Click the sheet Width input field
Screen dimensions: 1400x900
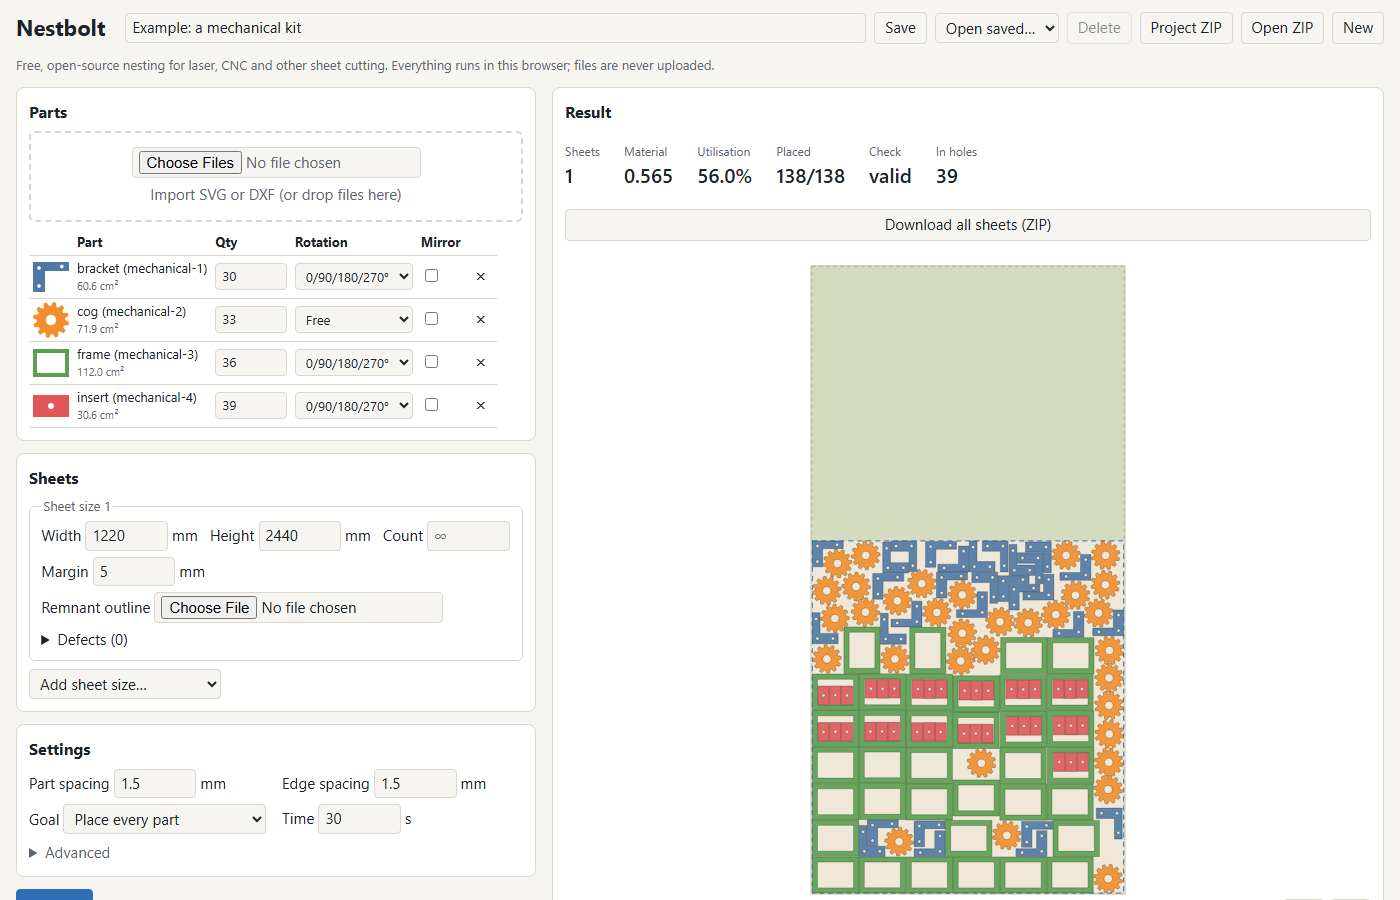[126, 536]
